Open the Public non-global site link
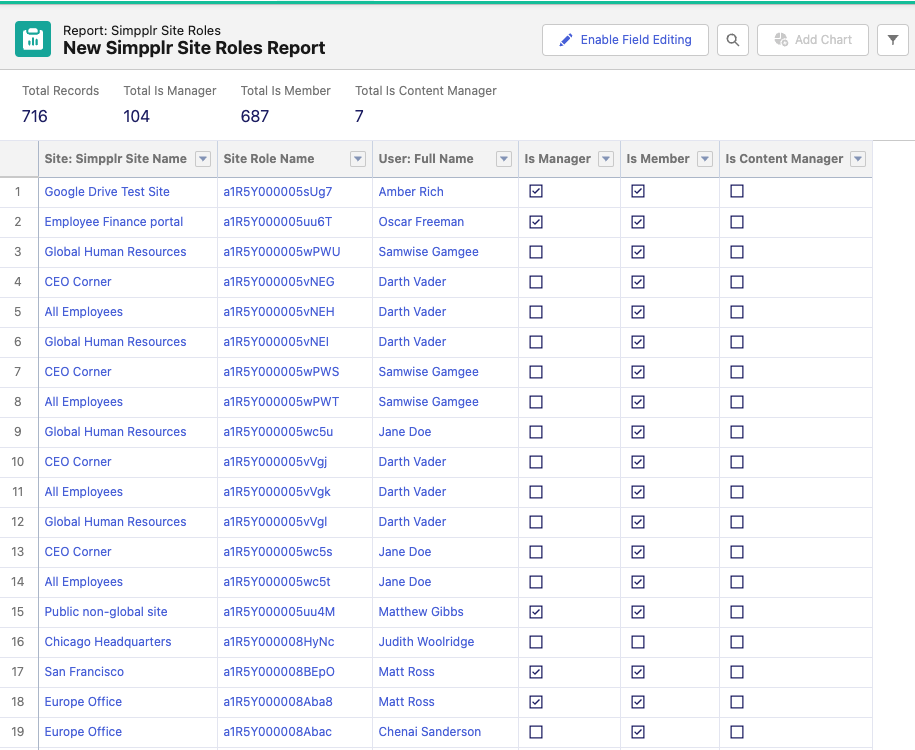This screenshot has width=915, height=750. 106,612
